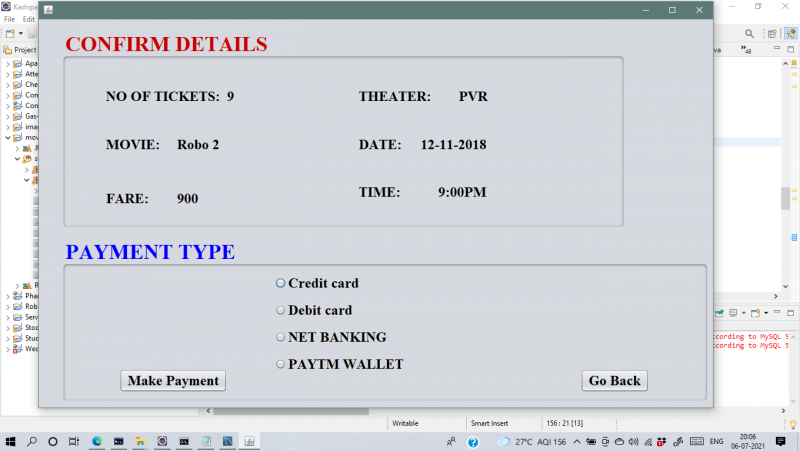
Task: Open the clock showing 20:06
Action: (x=747, y=442)
